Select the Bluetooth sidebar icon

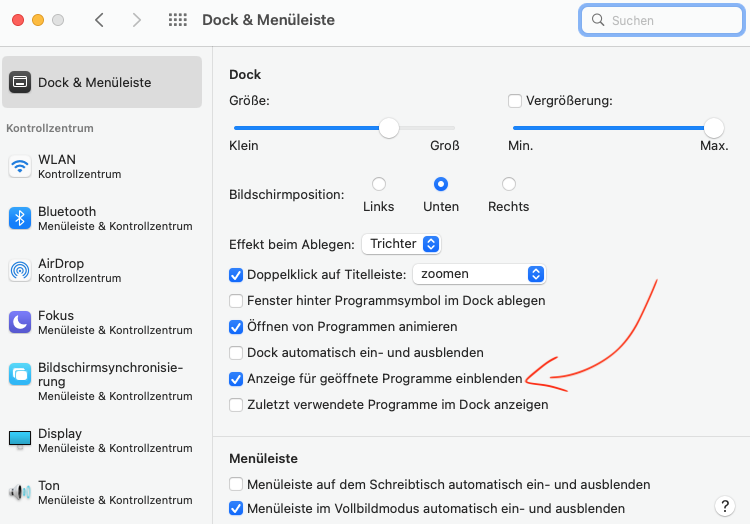tap(20, 218)
